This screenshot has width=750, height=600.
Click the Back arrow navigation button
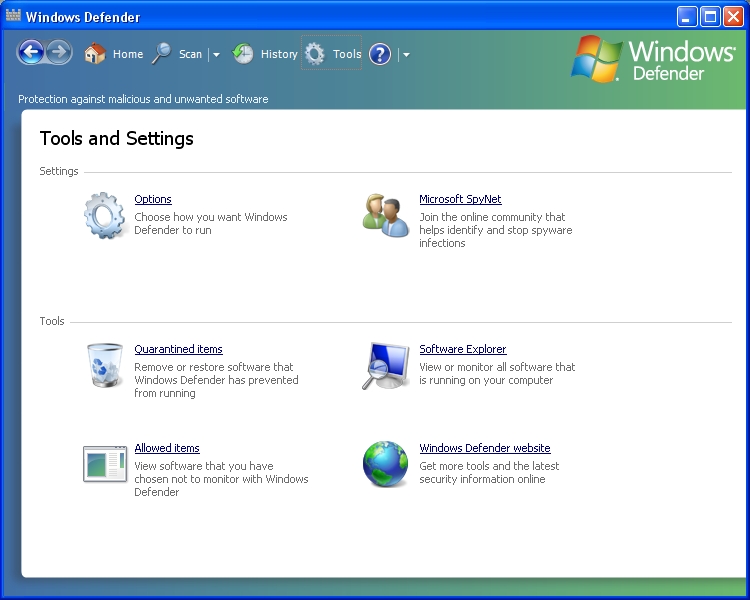[31, 53]
